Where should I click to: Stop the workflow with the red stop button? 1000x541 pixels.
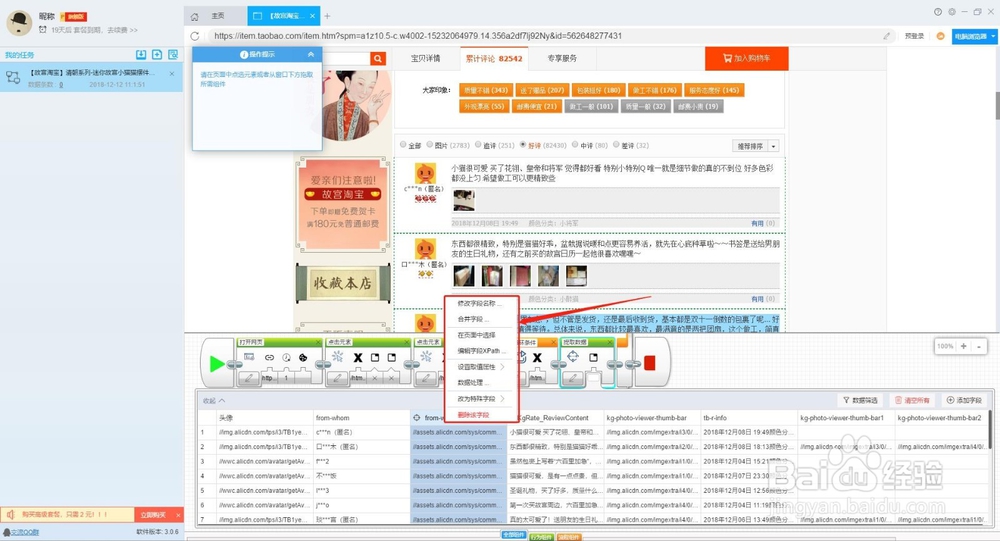point(649,363)
